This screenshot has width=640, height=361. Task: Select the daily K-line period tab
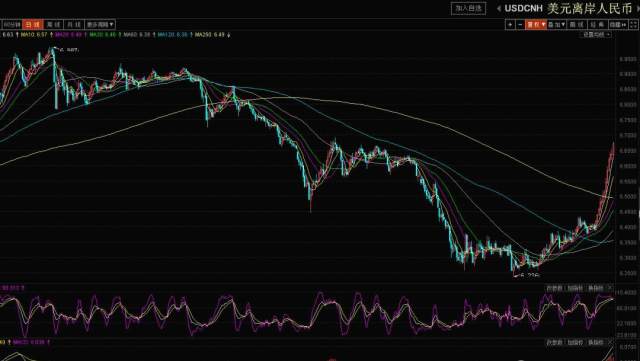[33, 25]
